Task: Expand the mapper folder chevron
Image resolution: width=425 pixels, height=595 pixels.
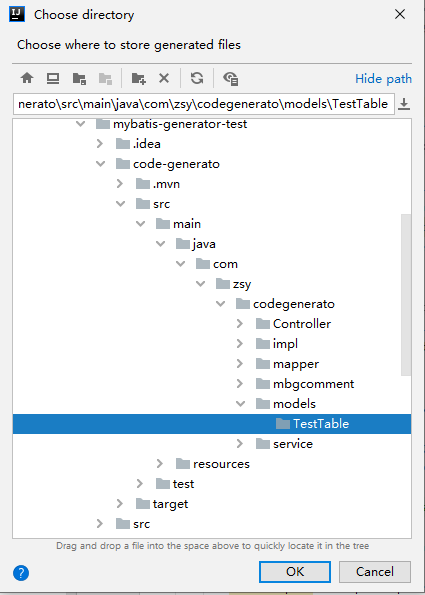Action: pos(240,364)
